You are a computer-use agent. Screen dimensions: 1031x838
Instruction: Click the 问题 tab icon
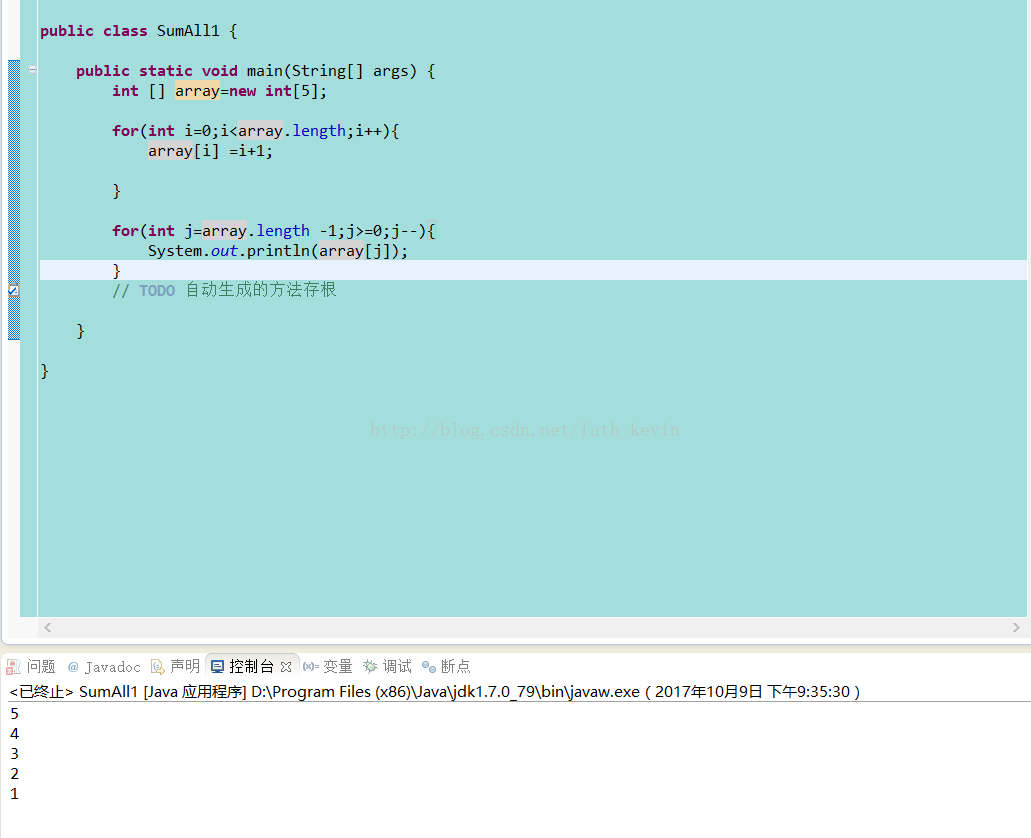[13, 667]
